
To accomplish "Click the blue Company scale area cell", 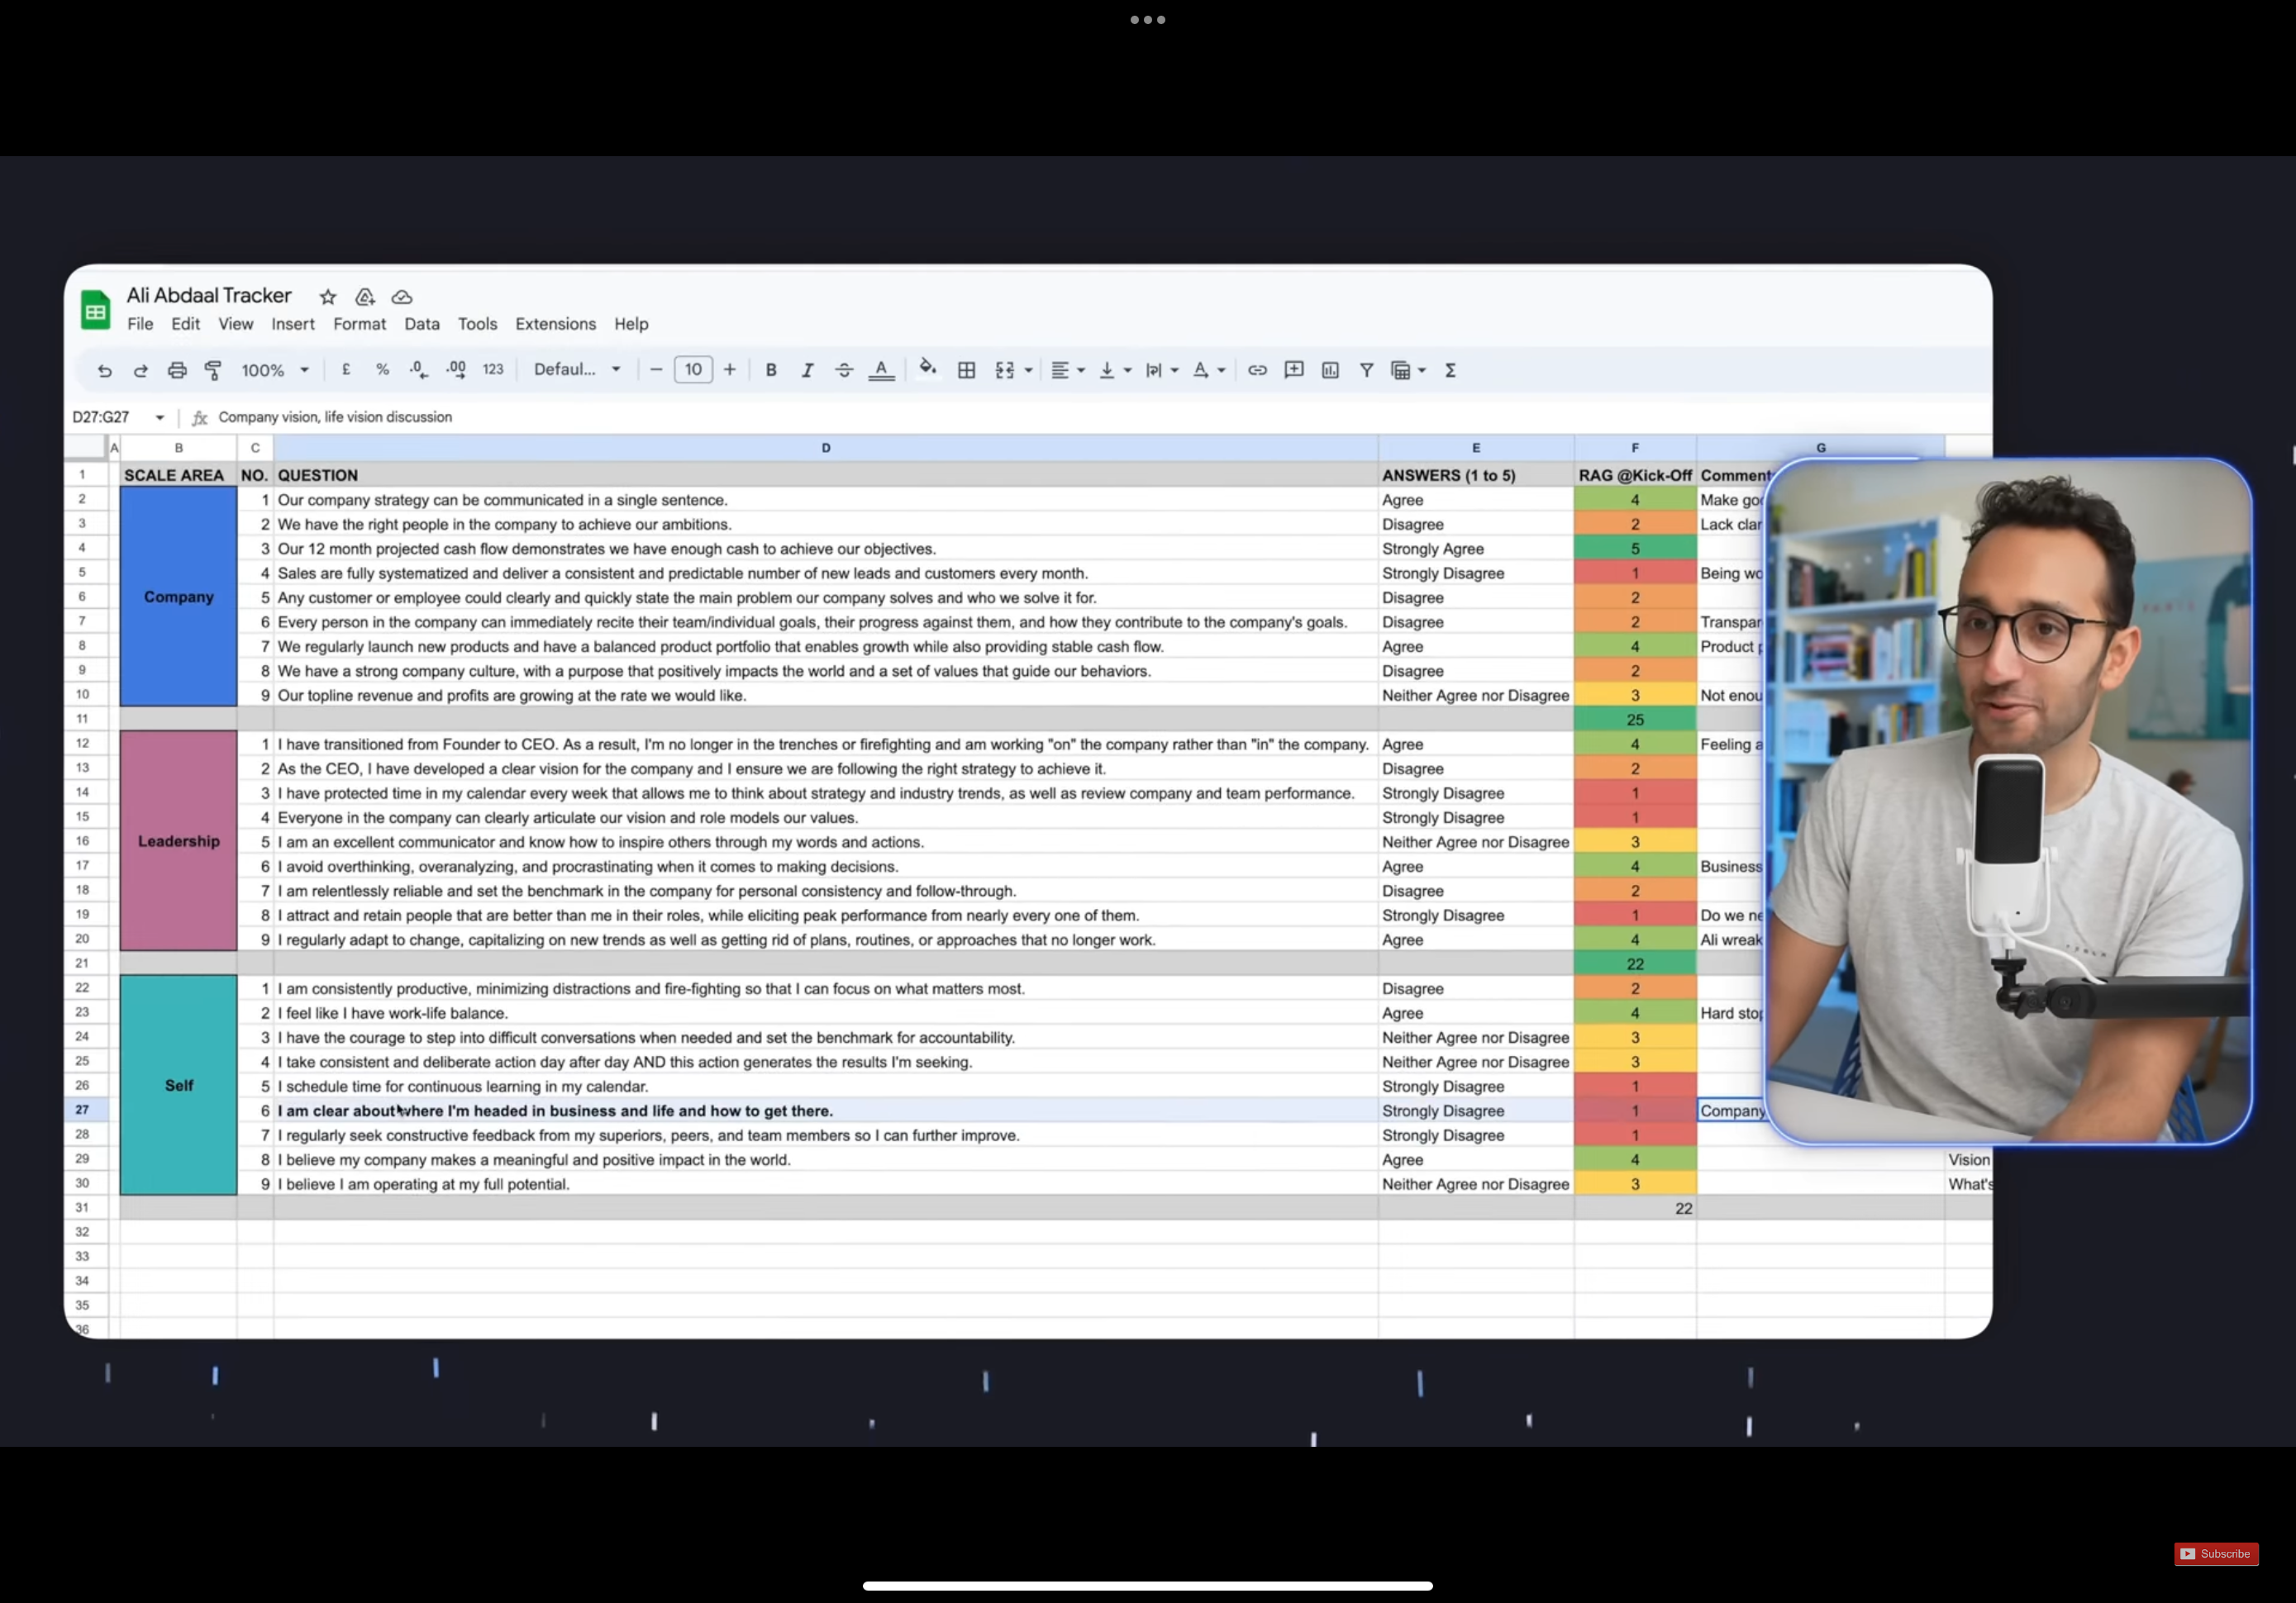I will click(x=179, y=597).
